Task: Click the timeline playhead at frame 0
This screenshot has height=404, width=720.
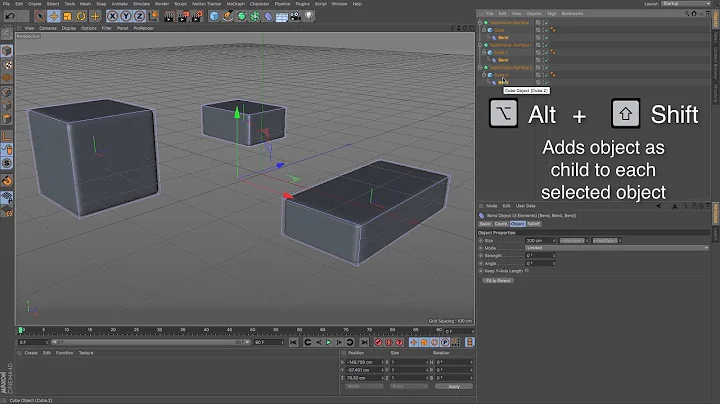Action: pos(21,330)
